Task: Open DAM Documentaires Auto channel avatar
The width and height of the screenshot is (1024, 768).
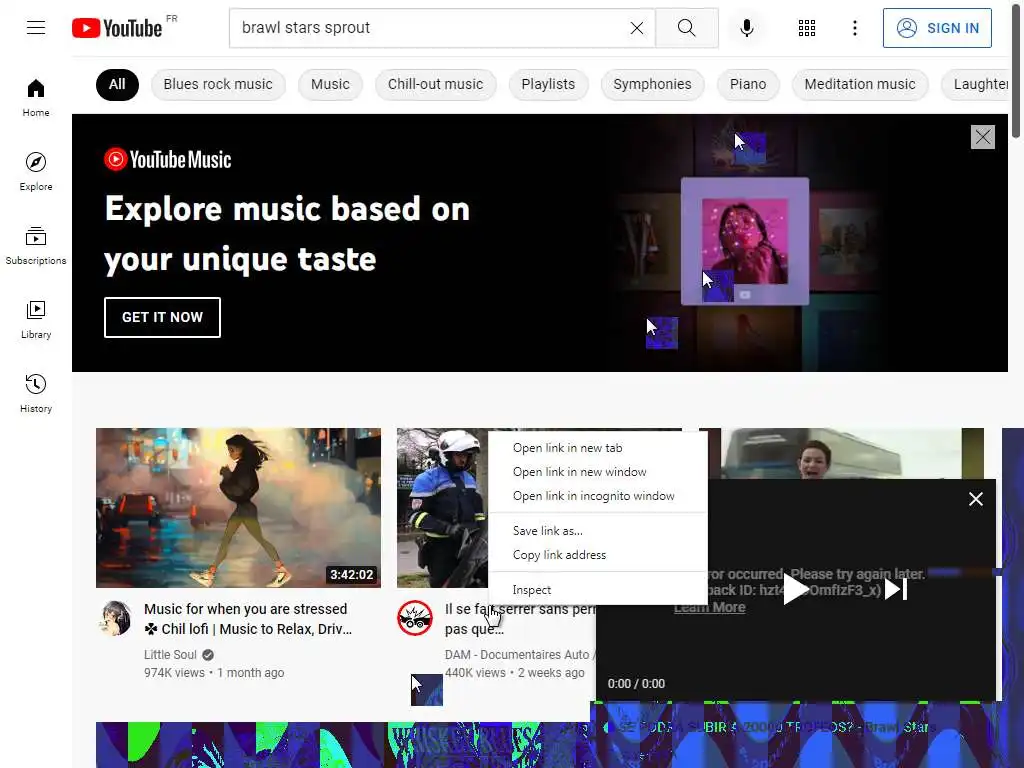Action: pos(415,618)
